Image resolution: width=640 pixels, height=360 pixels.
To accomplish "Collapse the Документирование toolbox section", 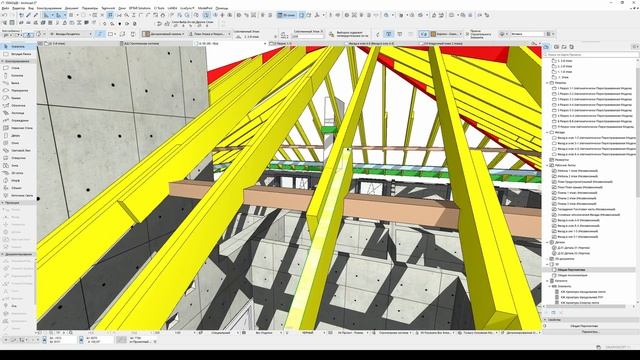I will (3, 254).
